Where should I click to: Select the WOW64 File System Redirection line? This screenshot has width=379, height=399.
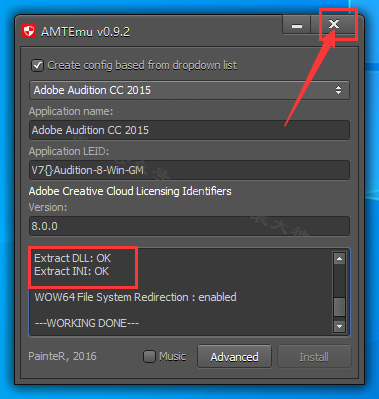[135, 297]
